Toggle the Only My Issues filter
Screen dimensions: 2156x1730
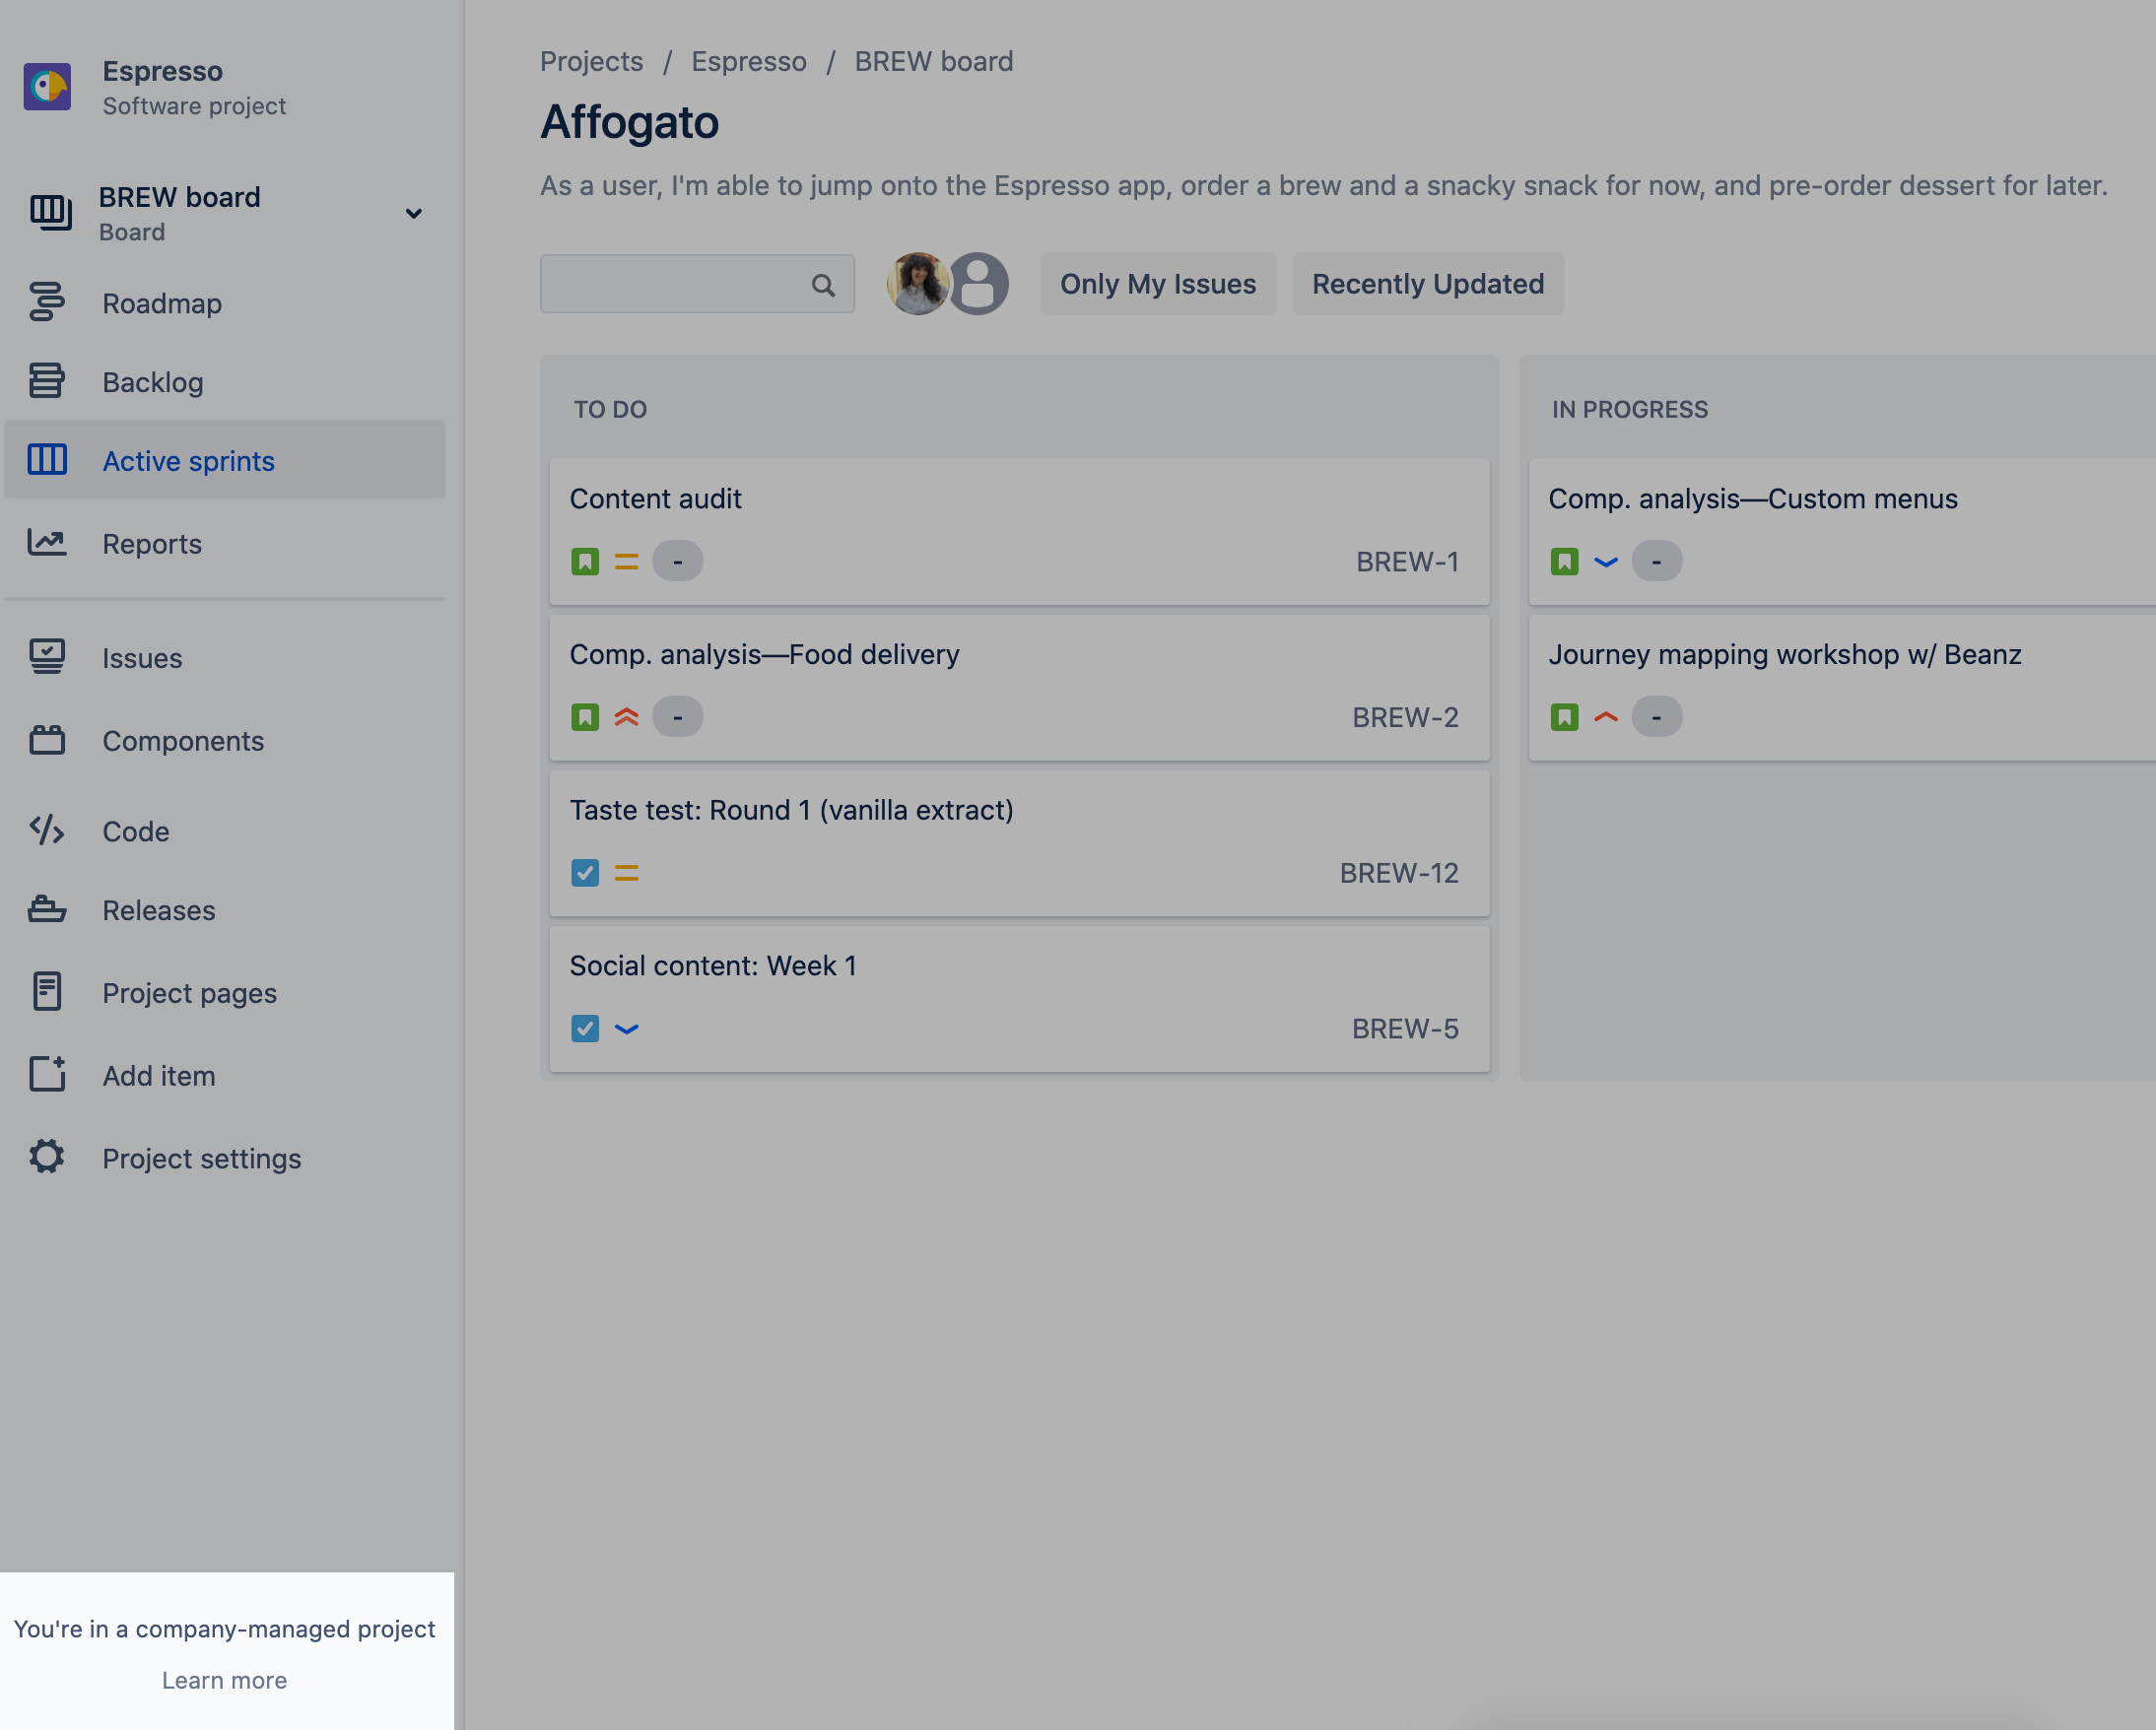[x=1157, y=284]
